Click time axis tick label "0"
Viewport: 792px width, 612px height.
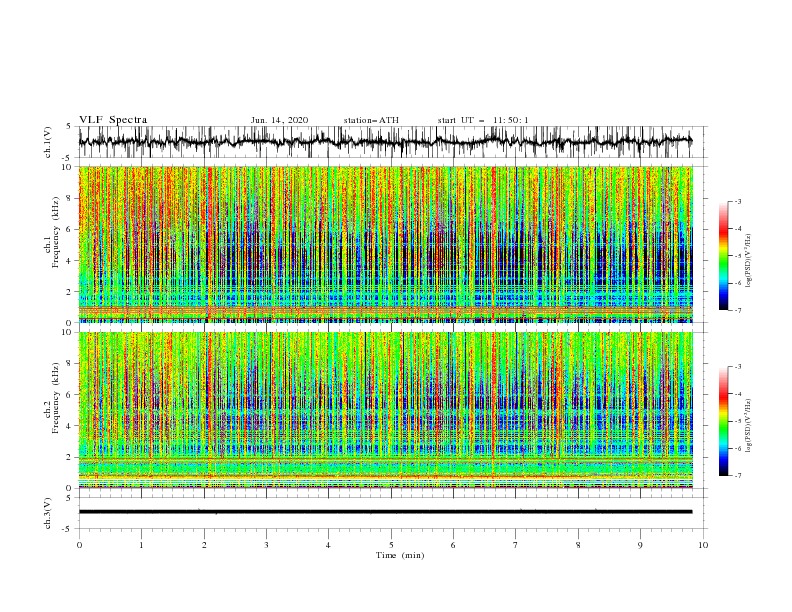coord(79,545)
